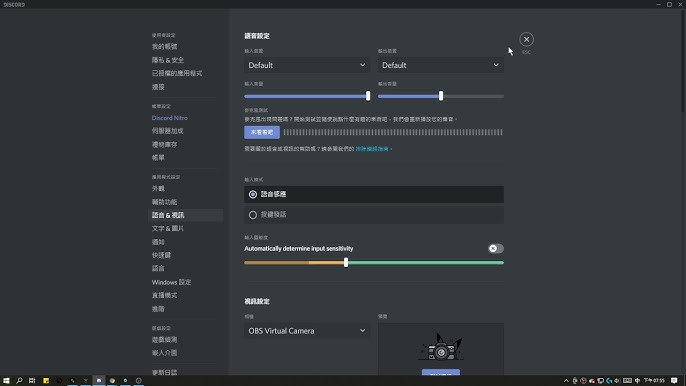
Task: Click the 中 input method indicator
Action: coord(637,381)
